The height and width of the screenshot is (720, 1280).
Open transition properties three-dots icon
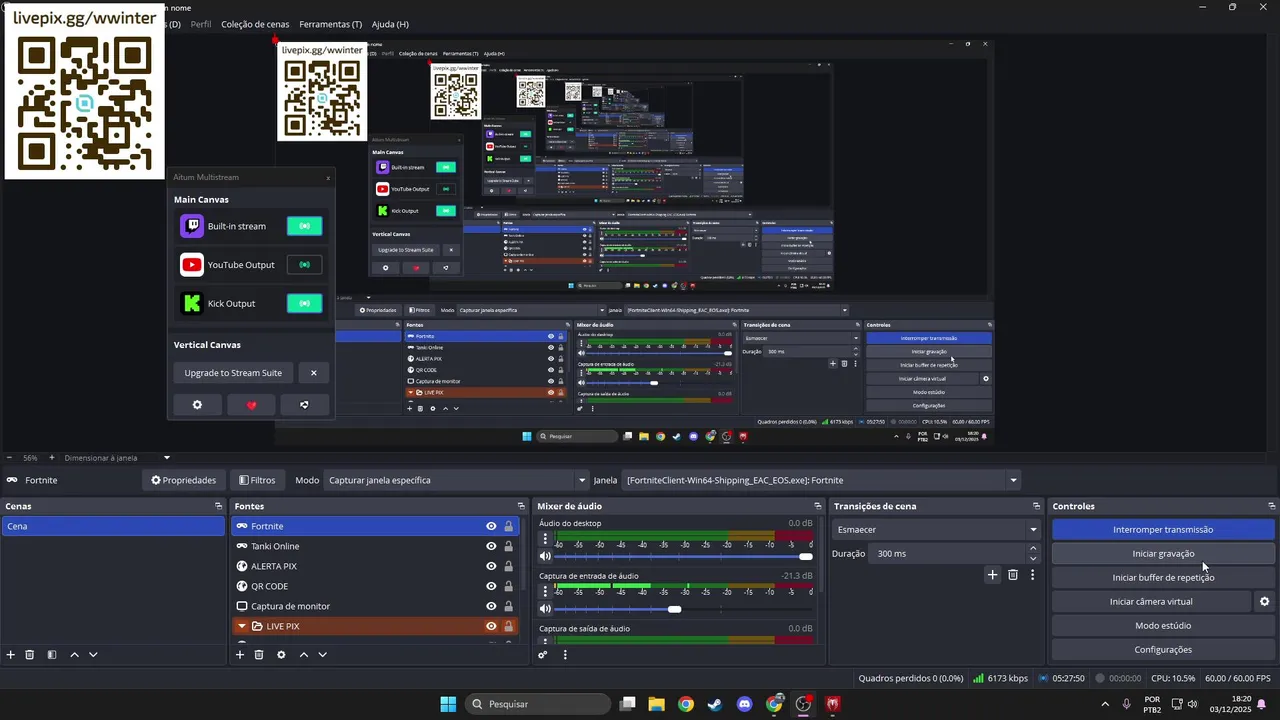pos(1032,575)
